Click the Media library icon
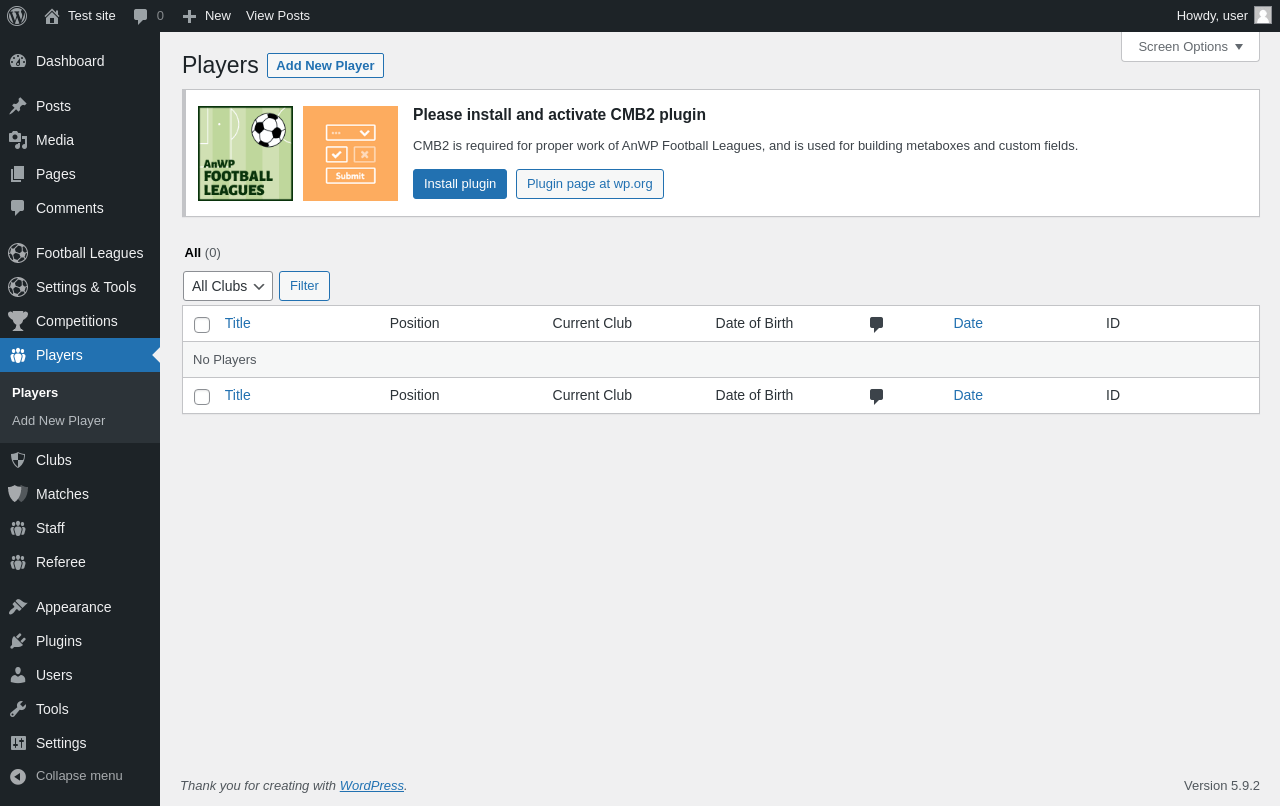Image resolution: width=1280 pixels, height=806 pixels. pyautogui.click(x=18, y=140)
